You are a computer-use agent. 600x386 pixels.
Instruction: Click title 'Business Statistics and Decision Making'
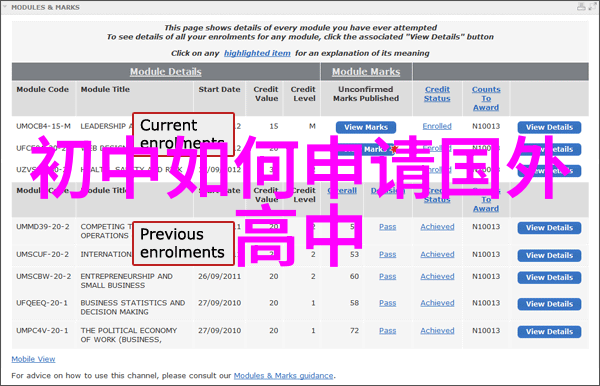pyautogui.click(x=133, y=307)
